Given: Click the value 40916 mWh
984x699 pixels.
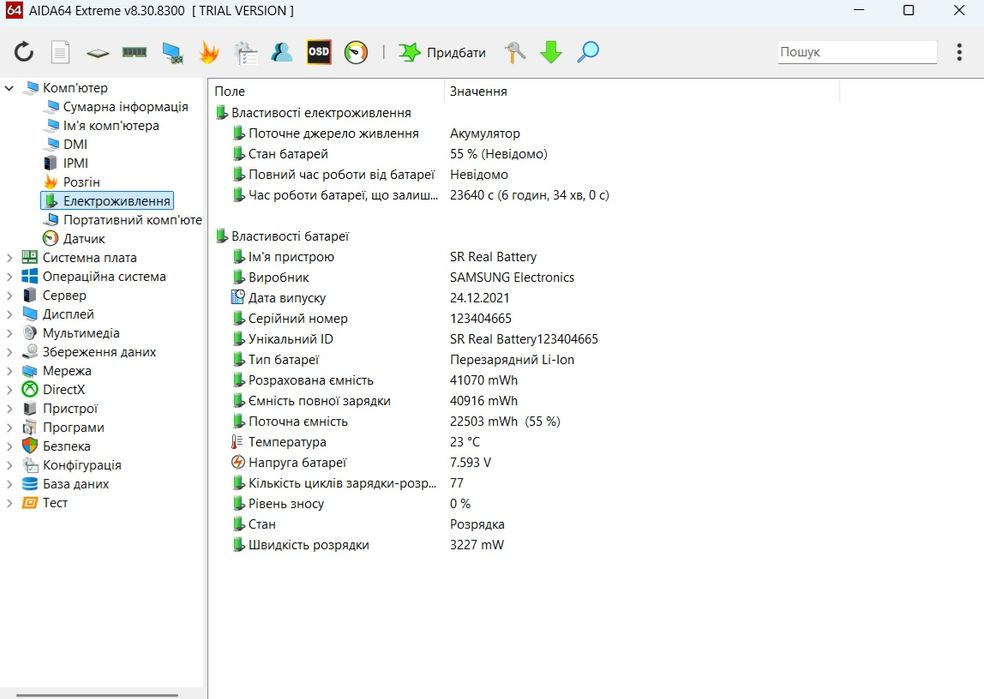Looking at the screenshot, I should pyautogui.click(x=484, y=401).
